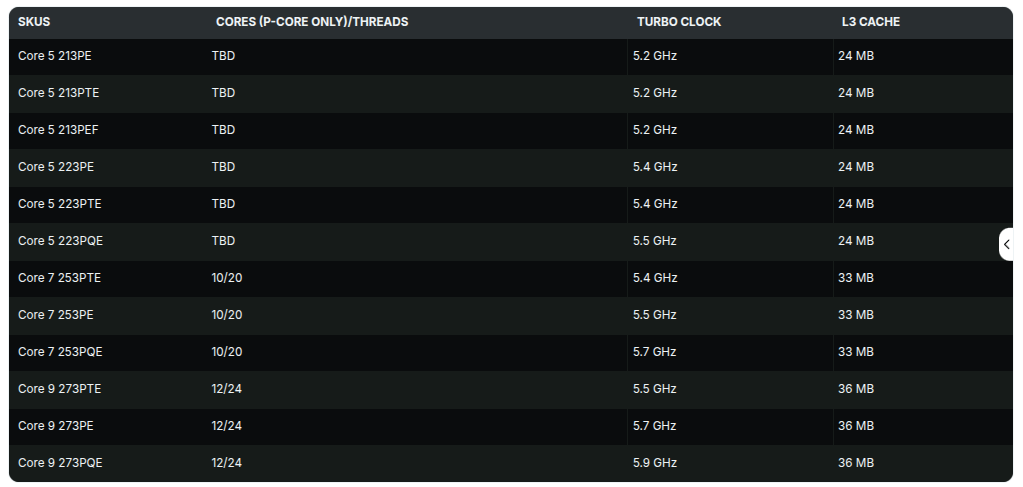Viewport: 1023px width, 487px height.
Task: Select the Core 7 253PE SKU cell
Action: pyautogui.click(x=56, y=315)
